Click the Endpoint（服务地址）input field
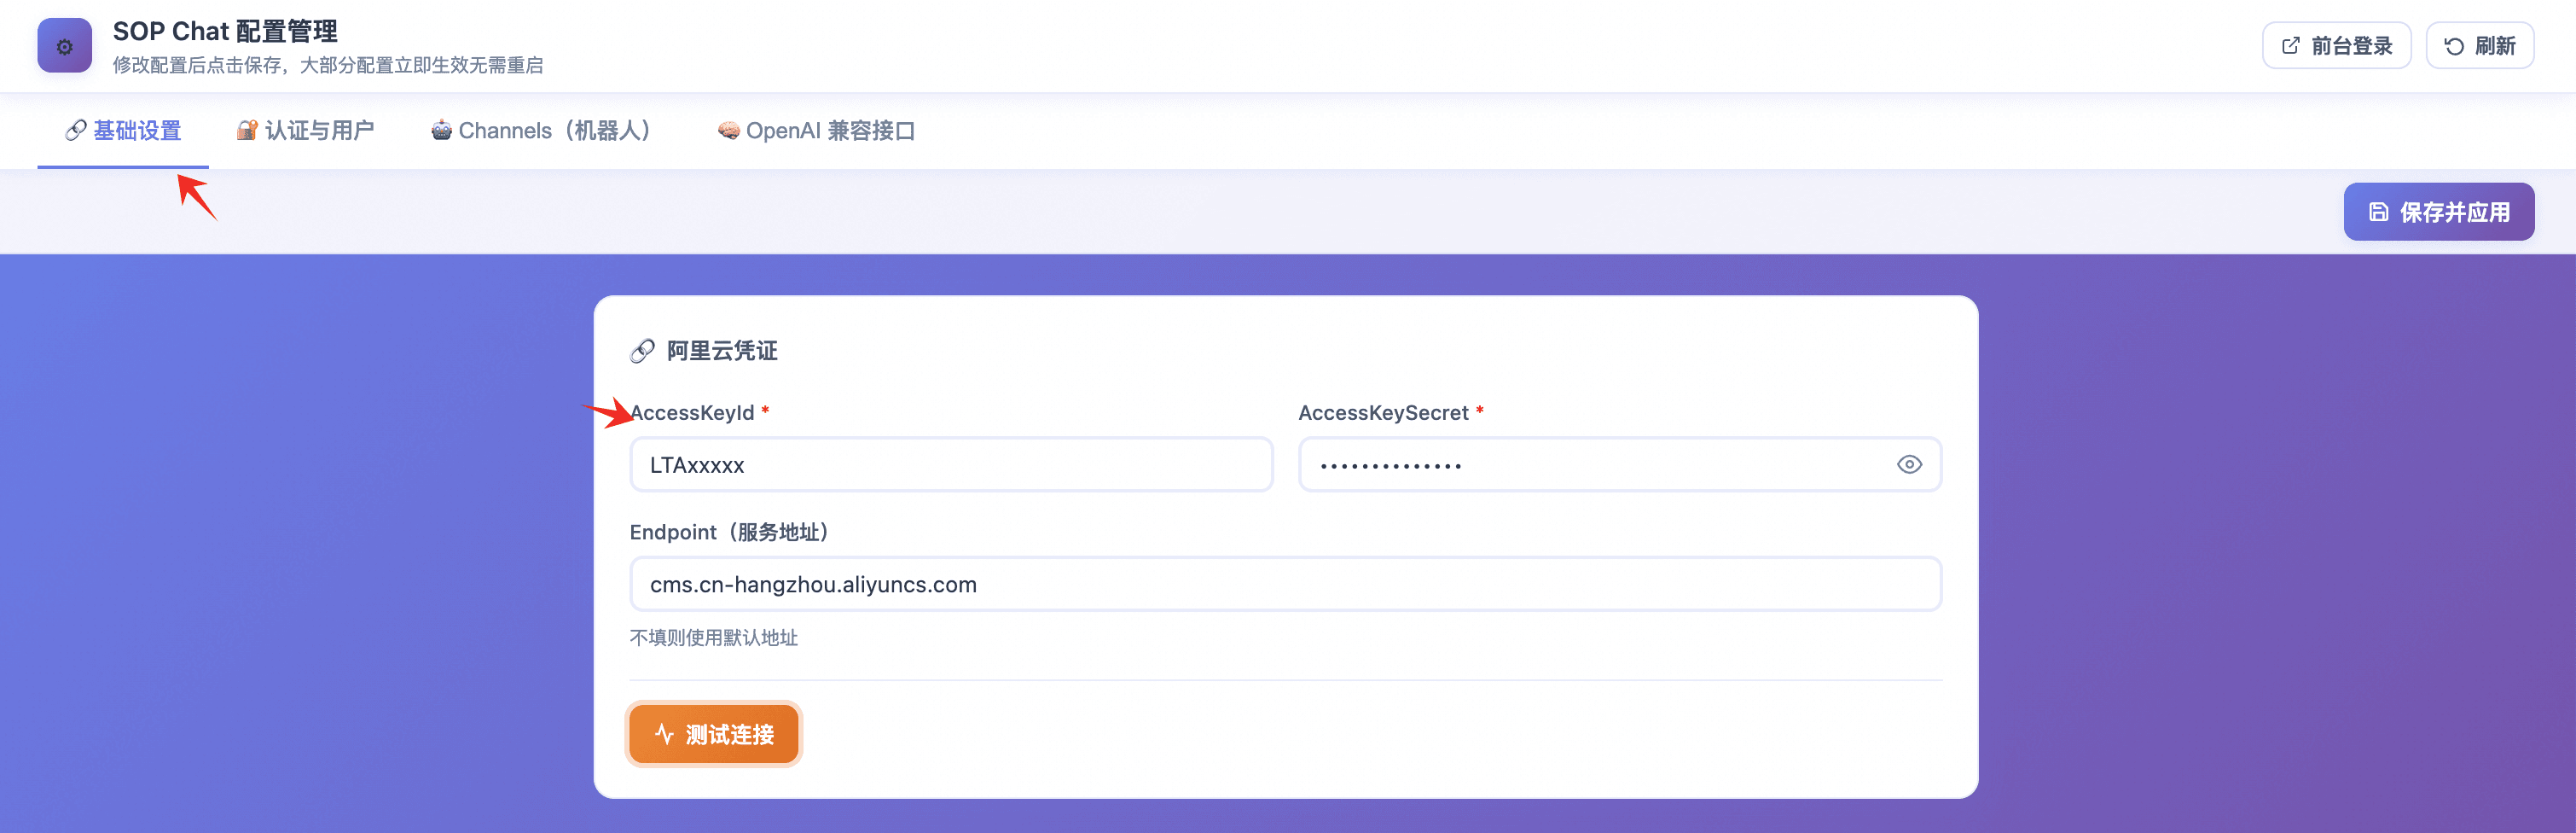Image resolution: width=2576 pixels, height=833 pixels. [1285, 585]
